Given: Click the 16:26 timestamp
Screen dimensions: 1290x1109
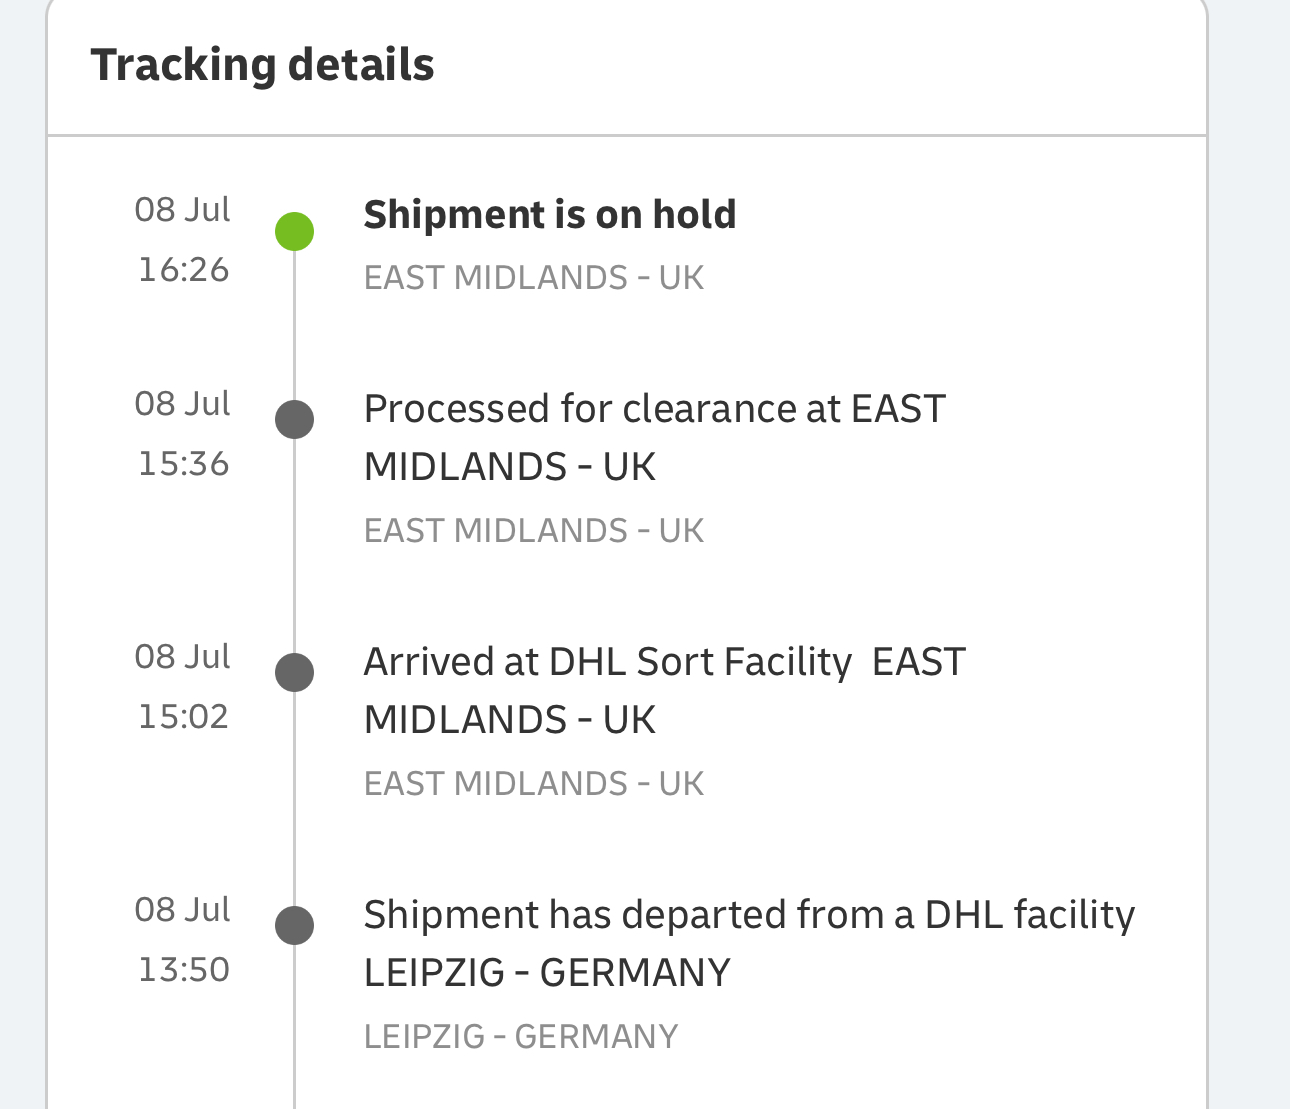Looking at the screenshot, I should (x=183, y=269).
